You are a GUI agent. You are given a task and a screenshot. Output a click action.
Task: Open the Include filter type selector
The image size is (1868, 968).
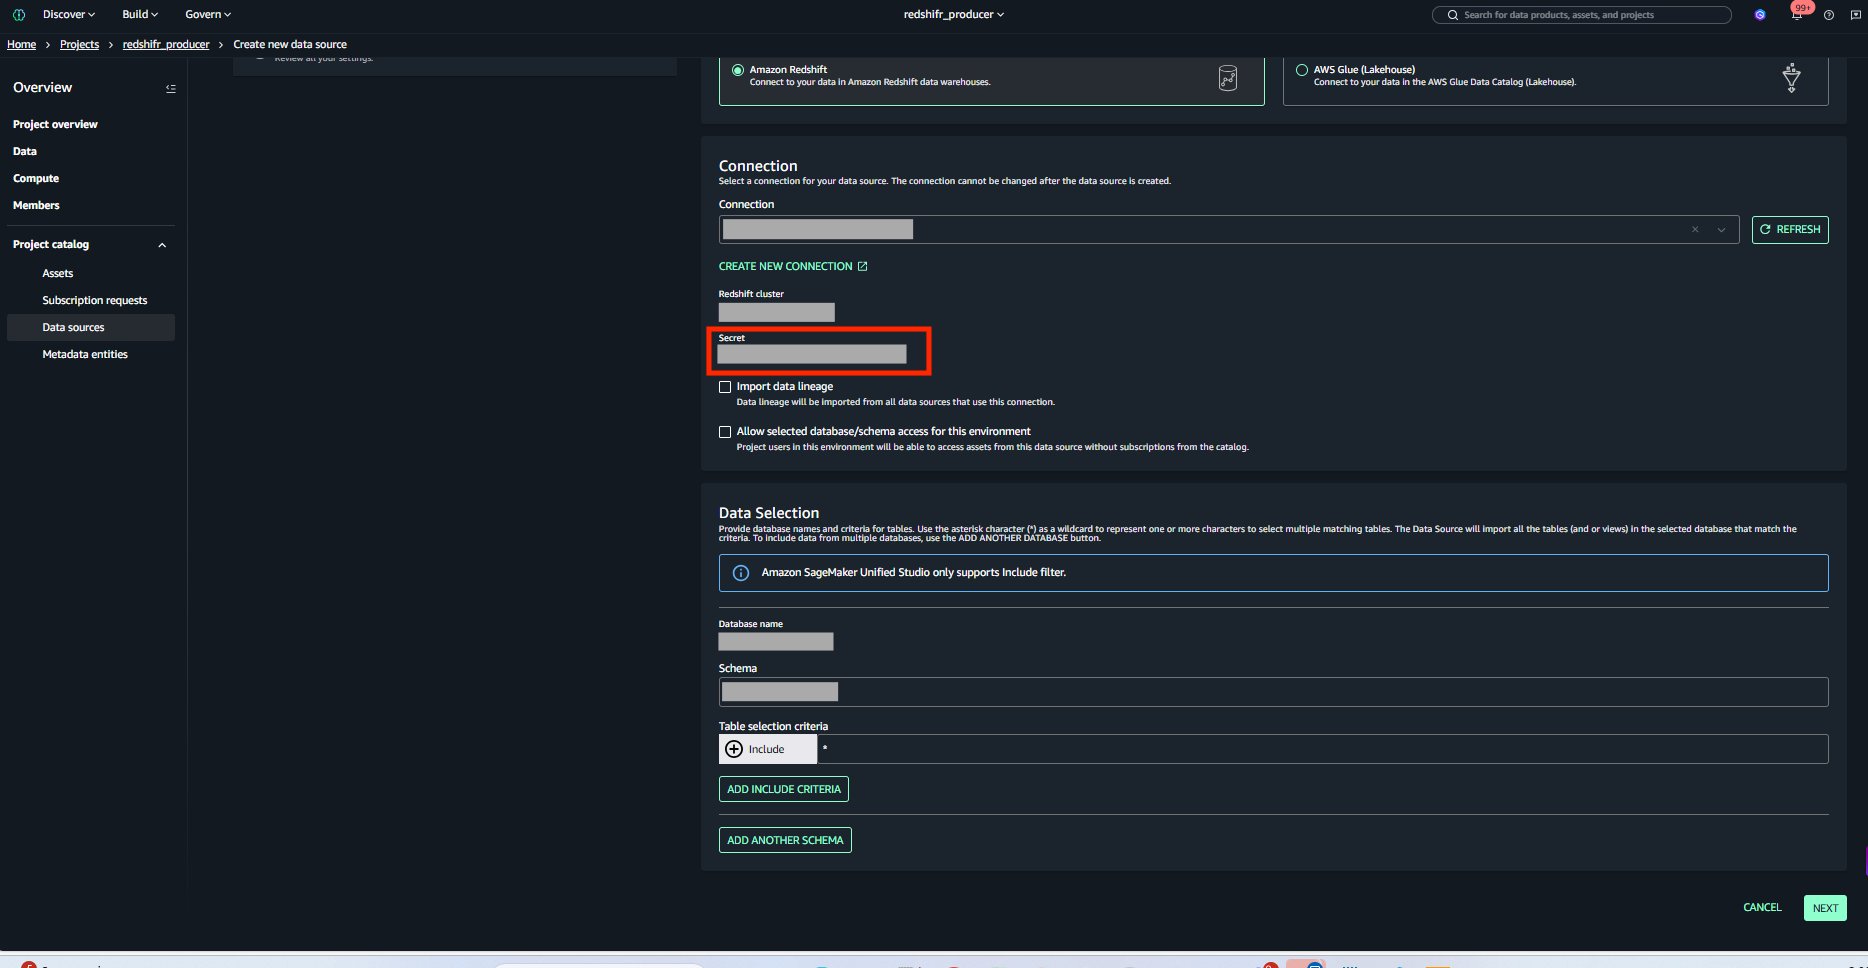[768, 749]
